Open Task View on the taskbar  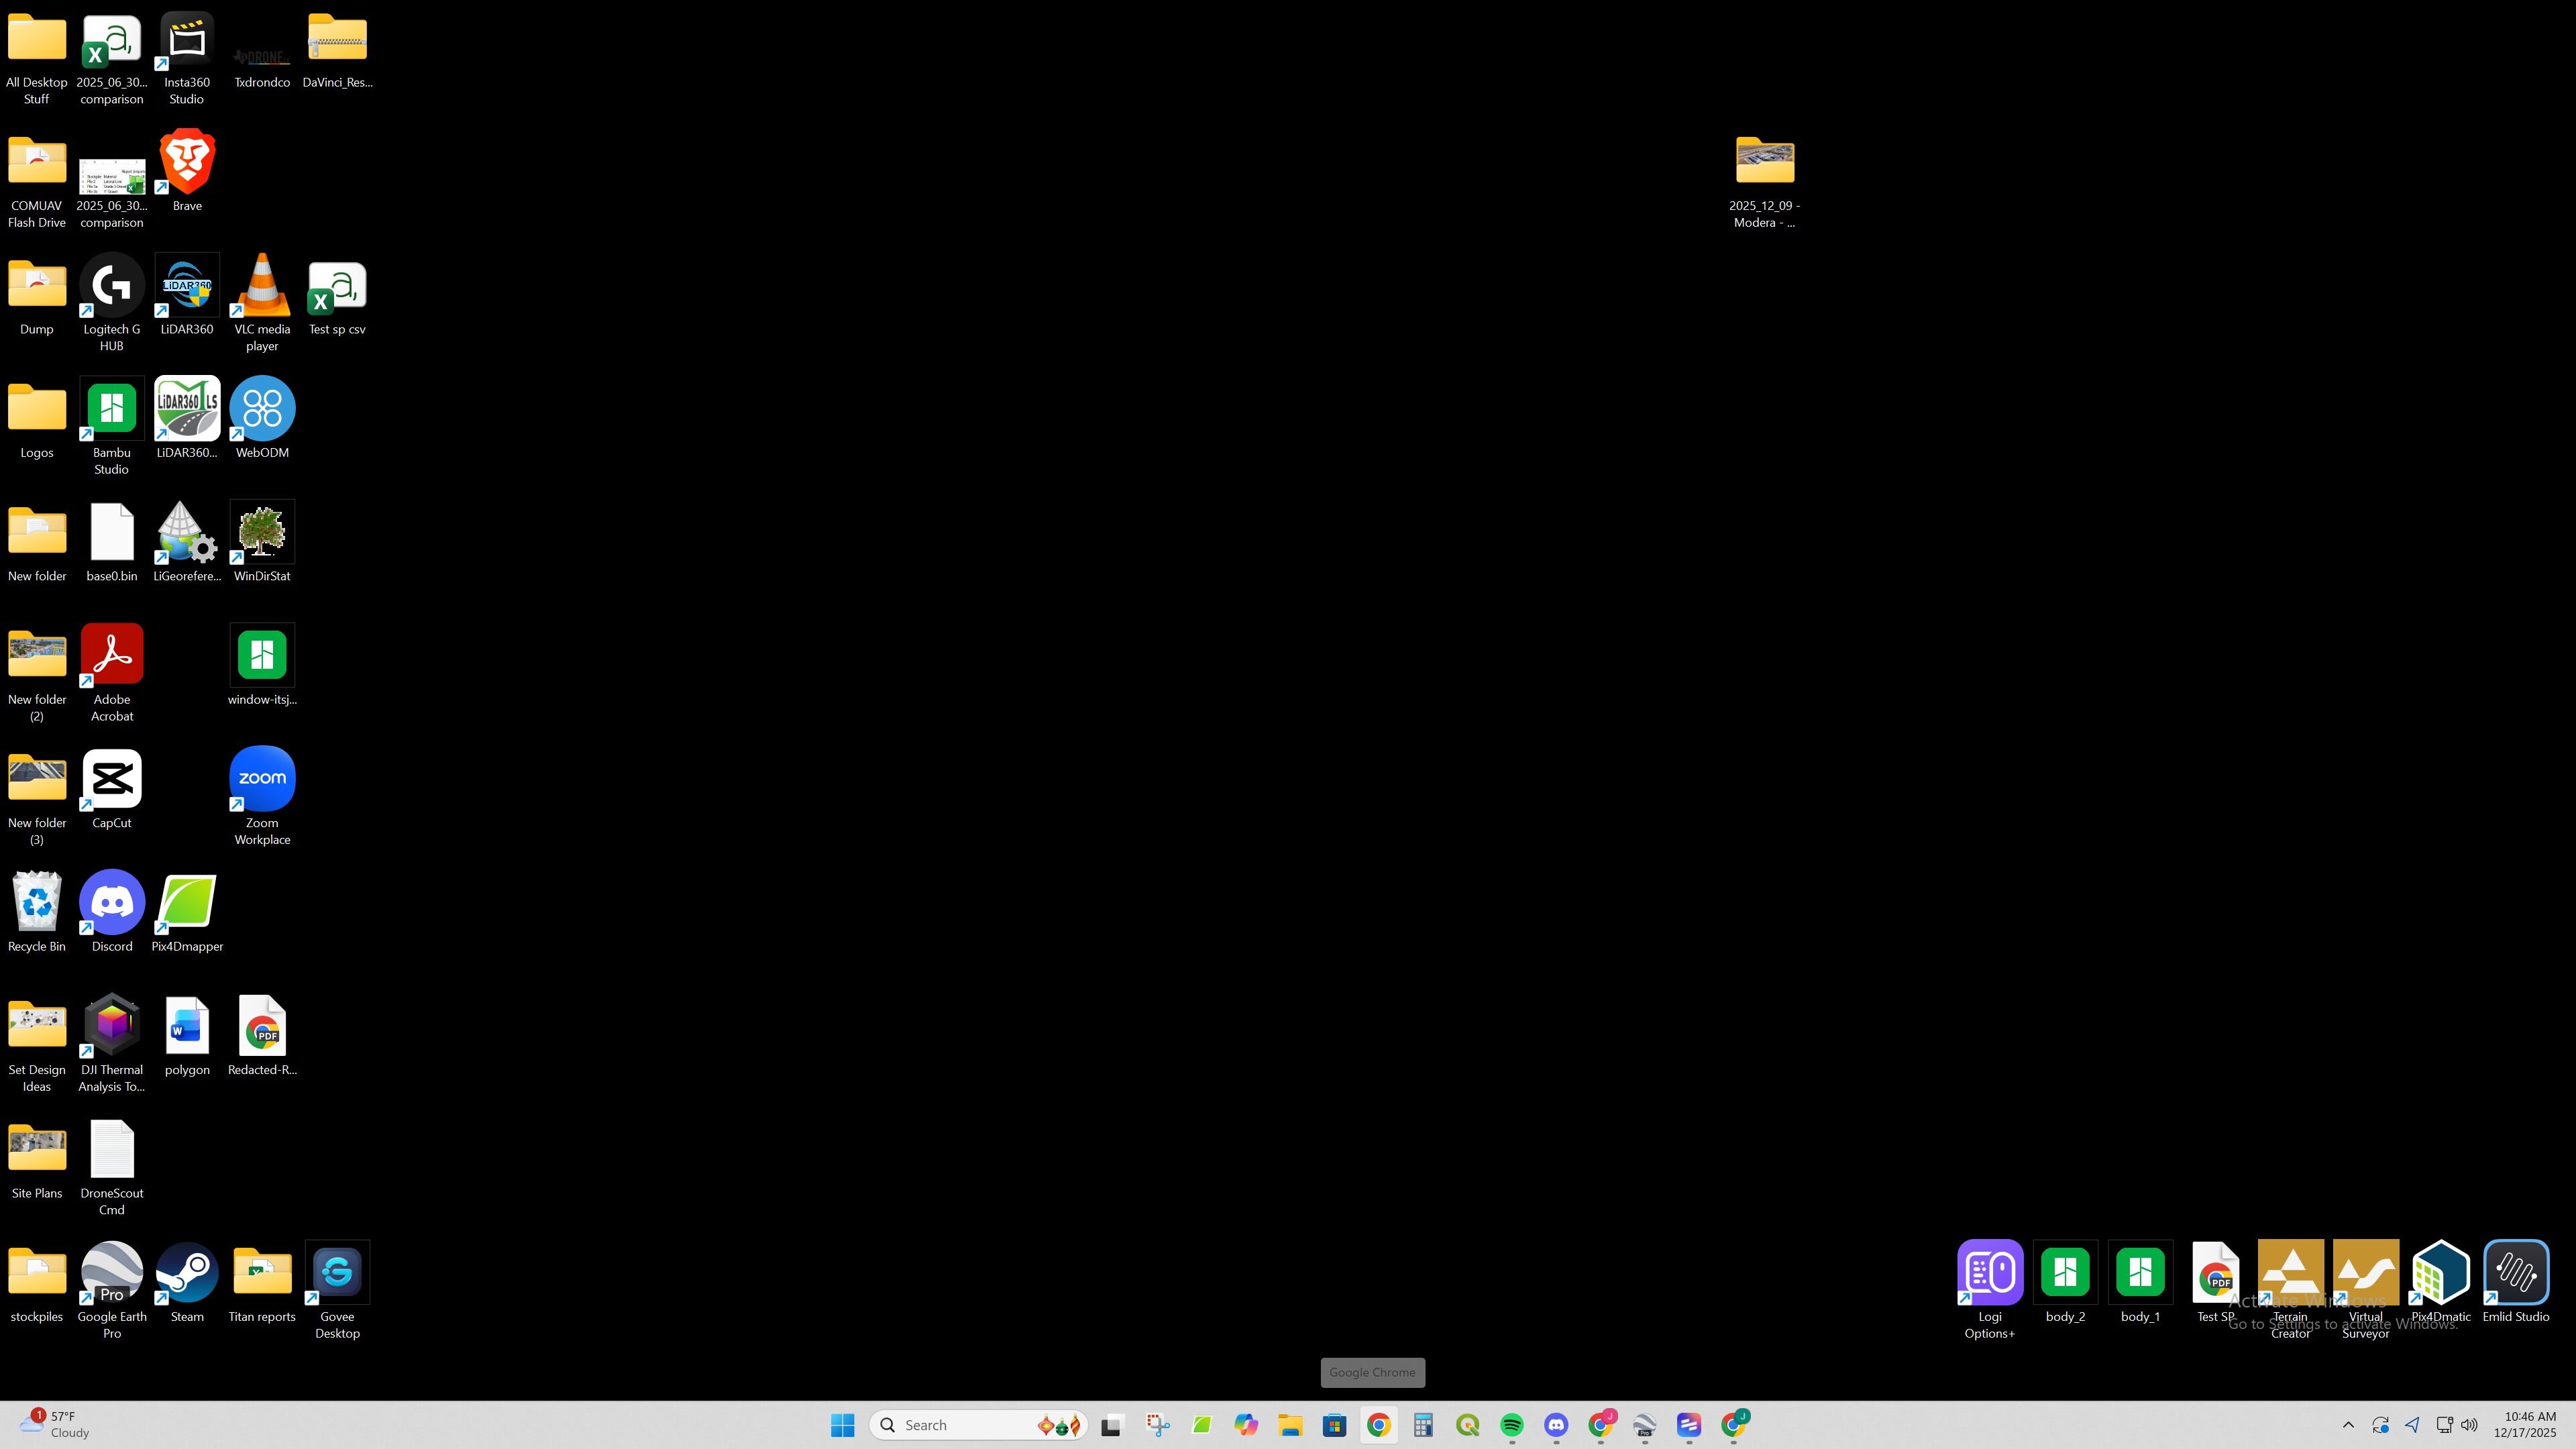click(1111, 1425)
